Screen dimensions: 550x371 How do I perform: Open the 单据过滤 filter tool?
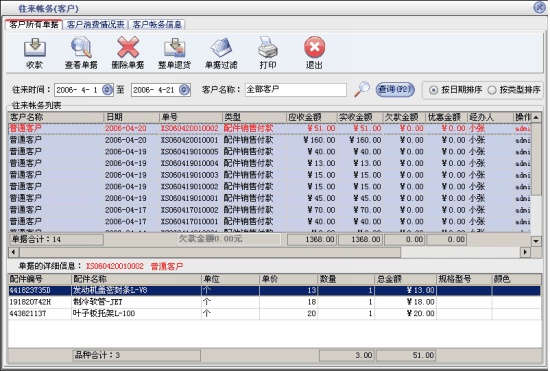[221, 48]
